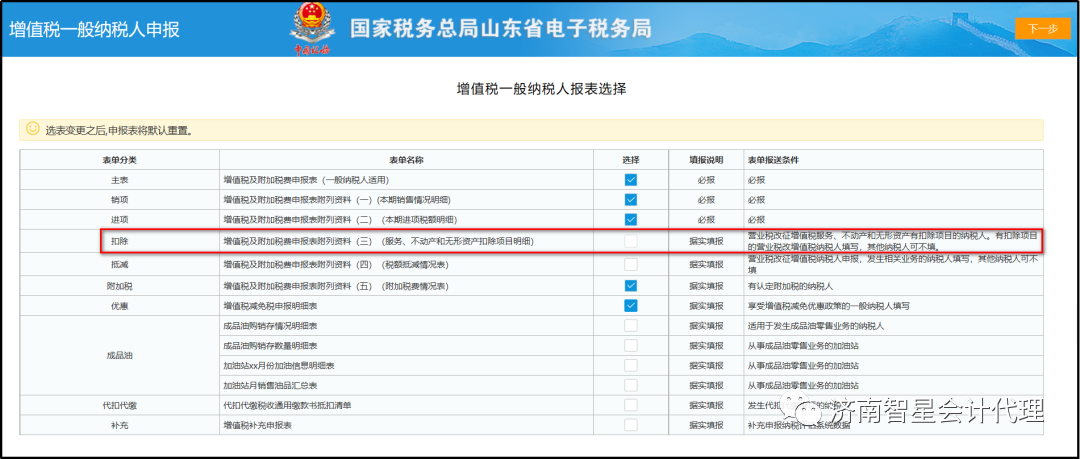Select the 加油站xx月份加油信息明细表 form name
The width and height of the screenshot is (1080, 459).
pos(279,365)
